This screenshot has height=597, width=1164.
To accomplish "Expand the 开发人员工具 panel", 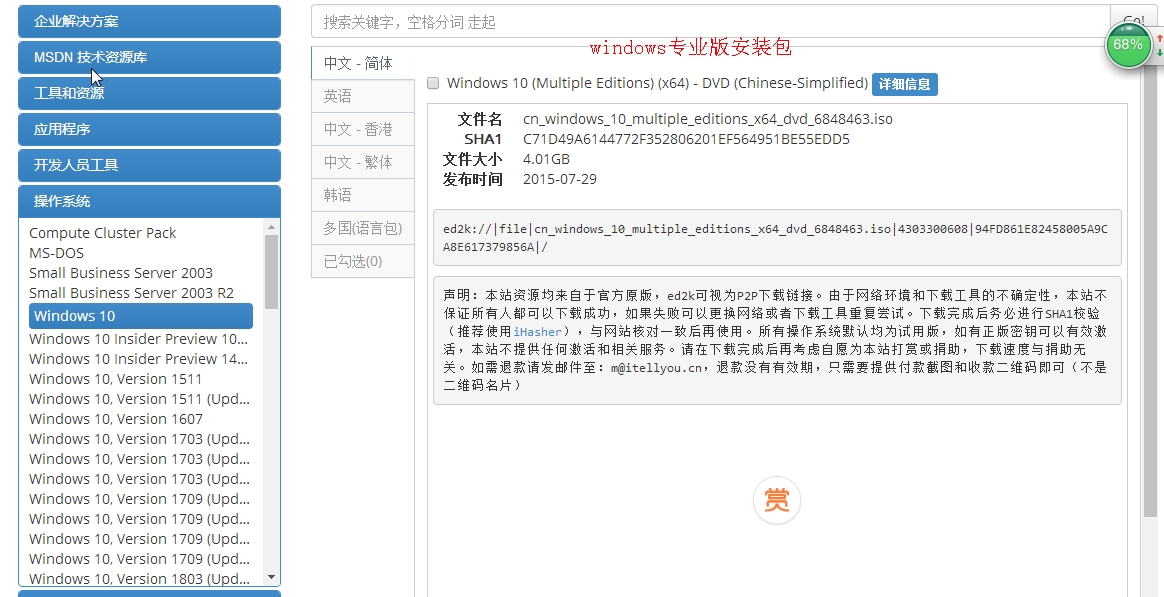I will (149, 165).
